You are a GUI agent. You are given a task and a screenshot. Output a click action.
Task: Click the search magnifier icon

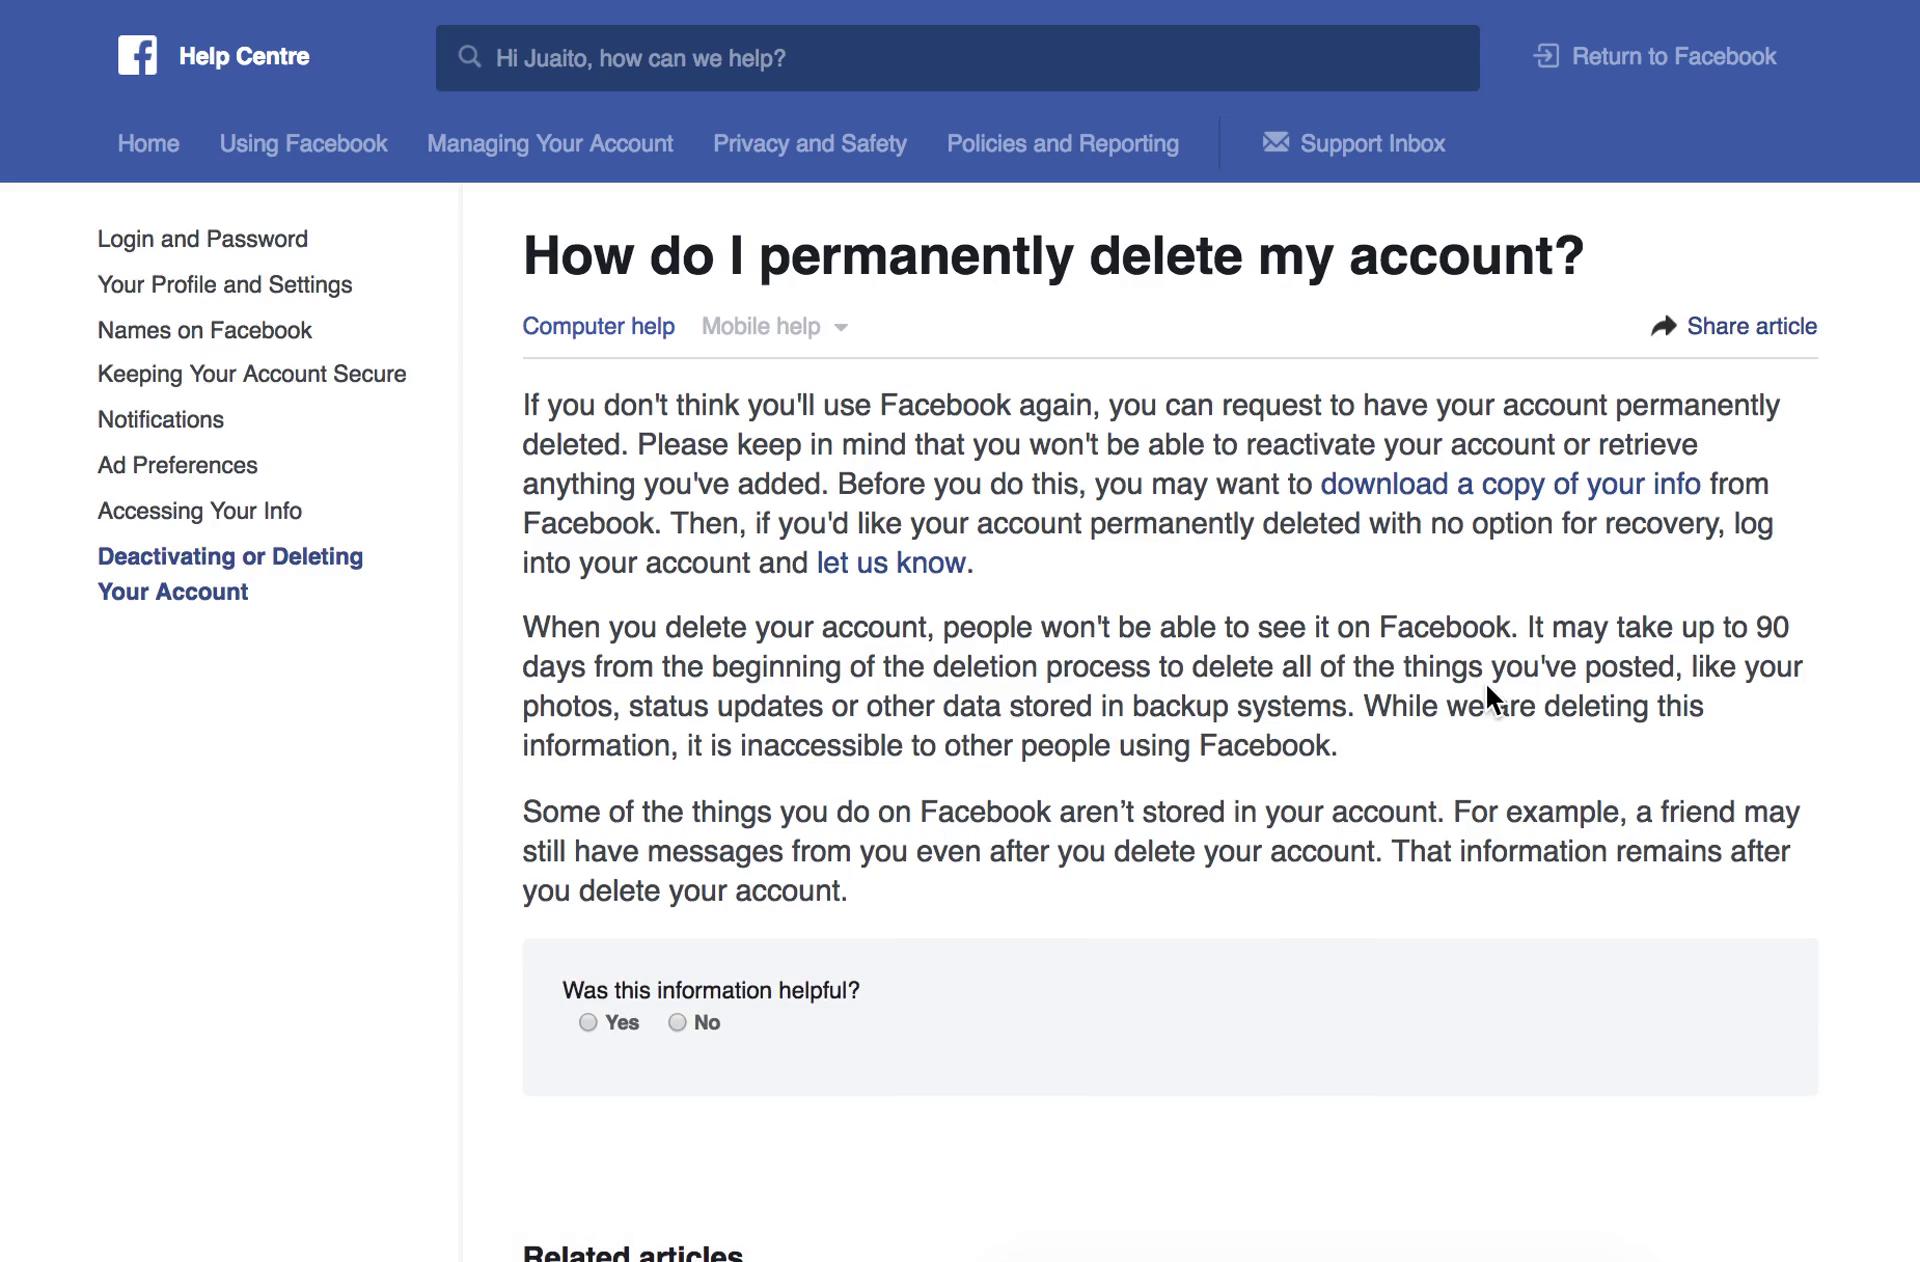(x=469, y=57)
